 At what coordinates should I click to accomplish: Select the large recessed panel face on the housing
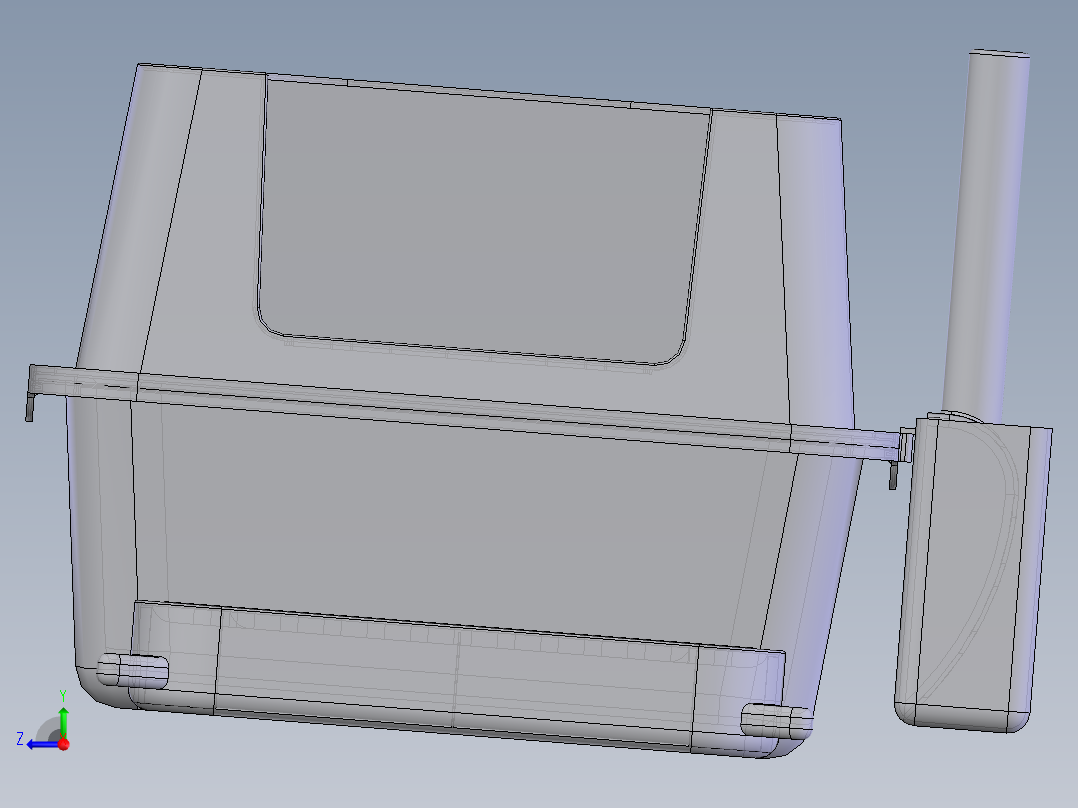pyautogui.click(x=485, y=220)
